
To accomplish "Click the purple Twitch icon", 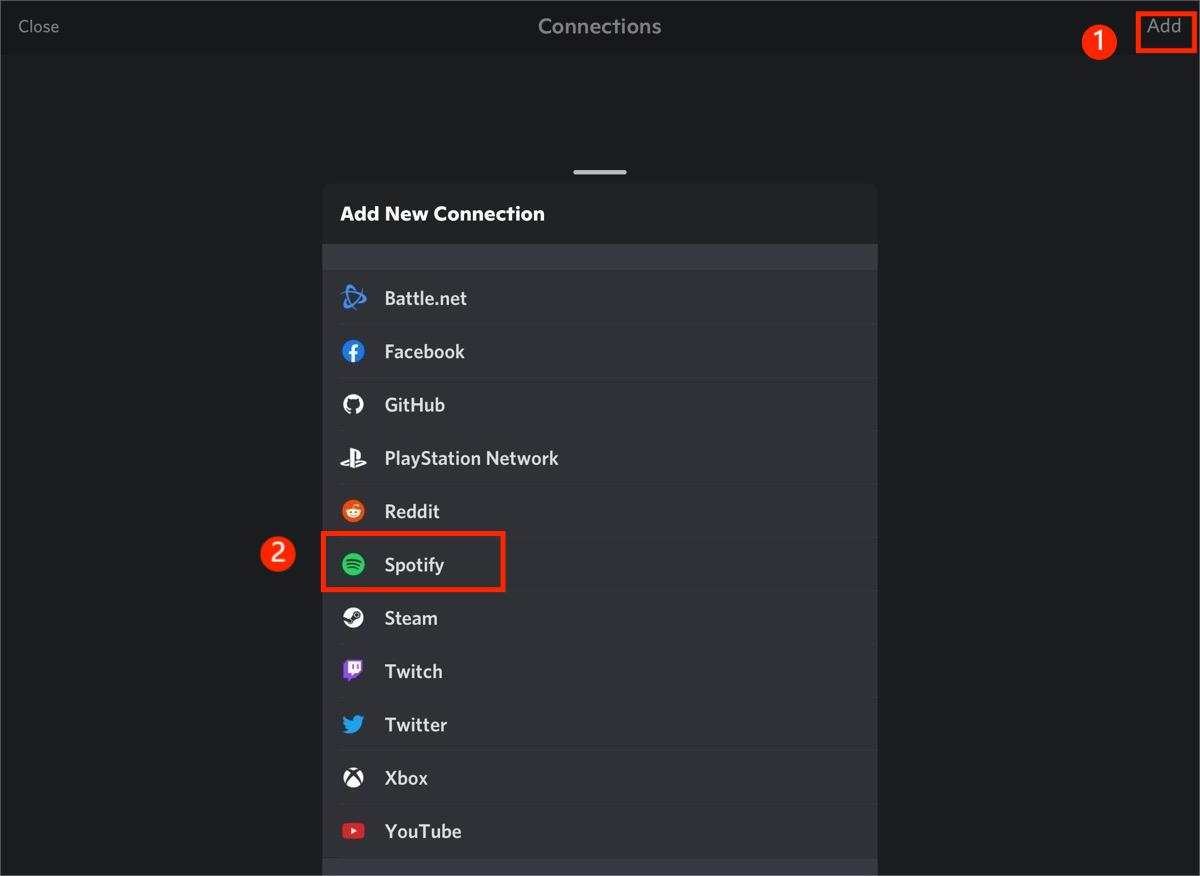I will click(x=353, y=671).
